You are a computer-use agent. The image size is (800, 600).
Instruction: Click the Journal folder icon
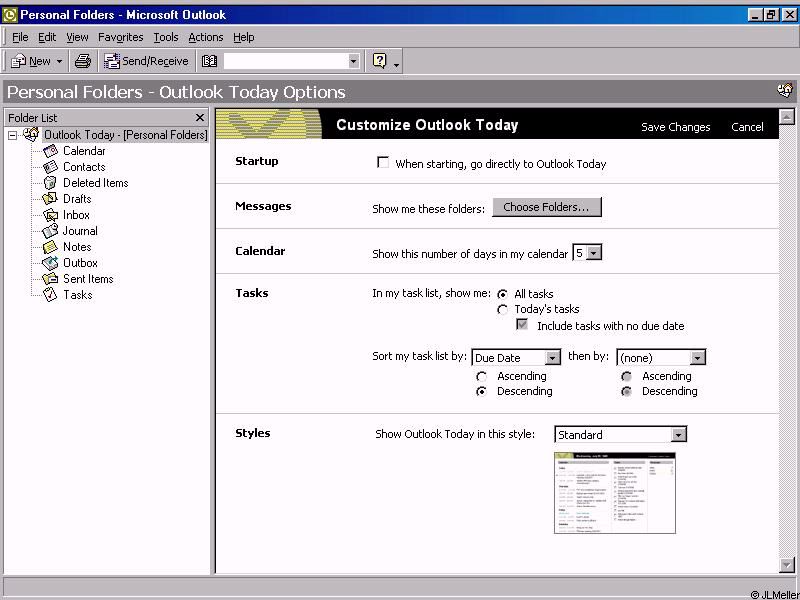click(51, 231)
